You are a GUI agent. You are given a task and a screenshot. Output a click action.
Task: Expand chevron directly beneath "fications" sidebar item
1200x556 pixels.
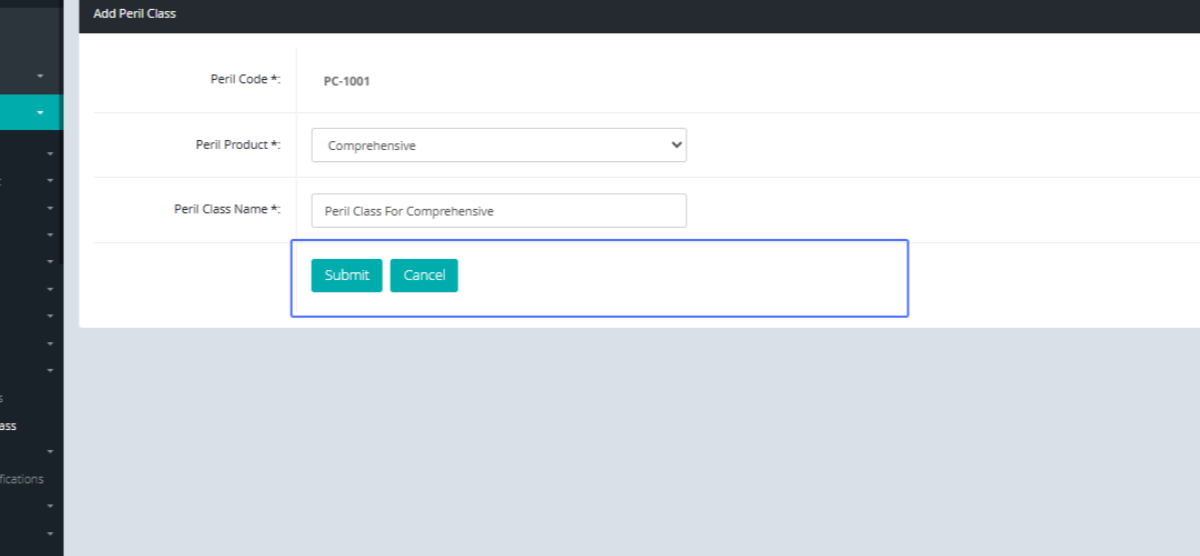click(x=50, y=506)
